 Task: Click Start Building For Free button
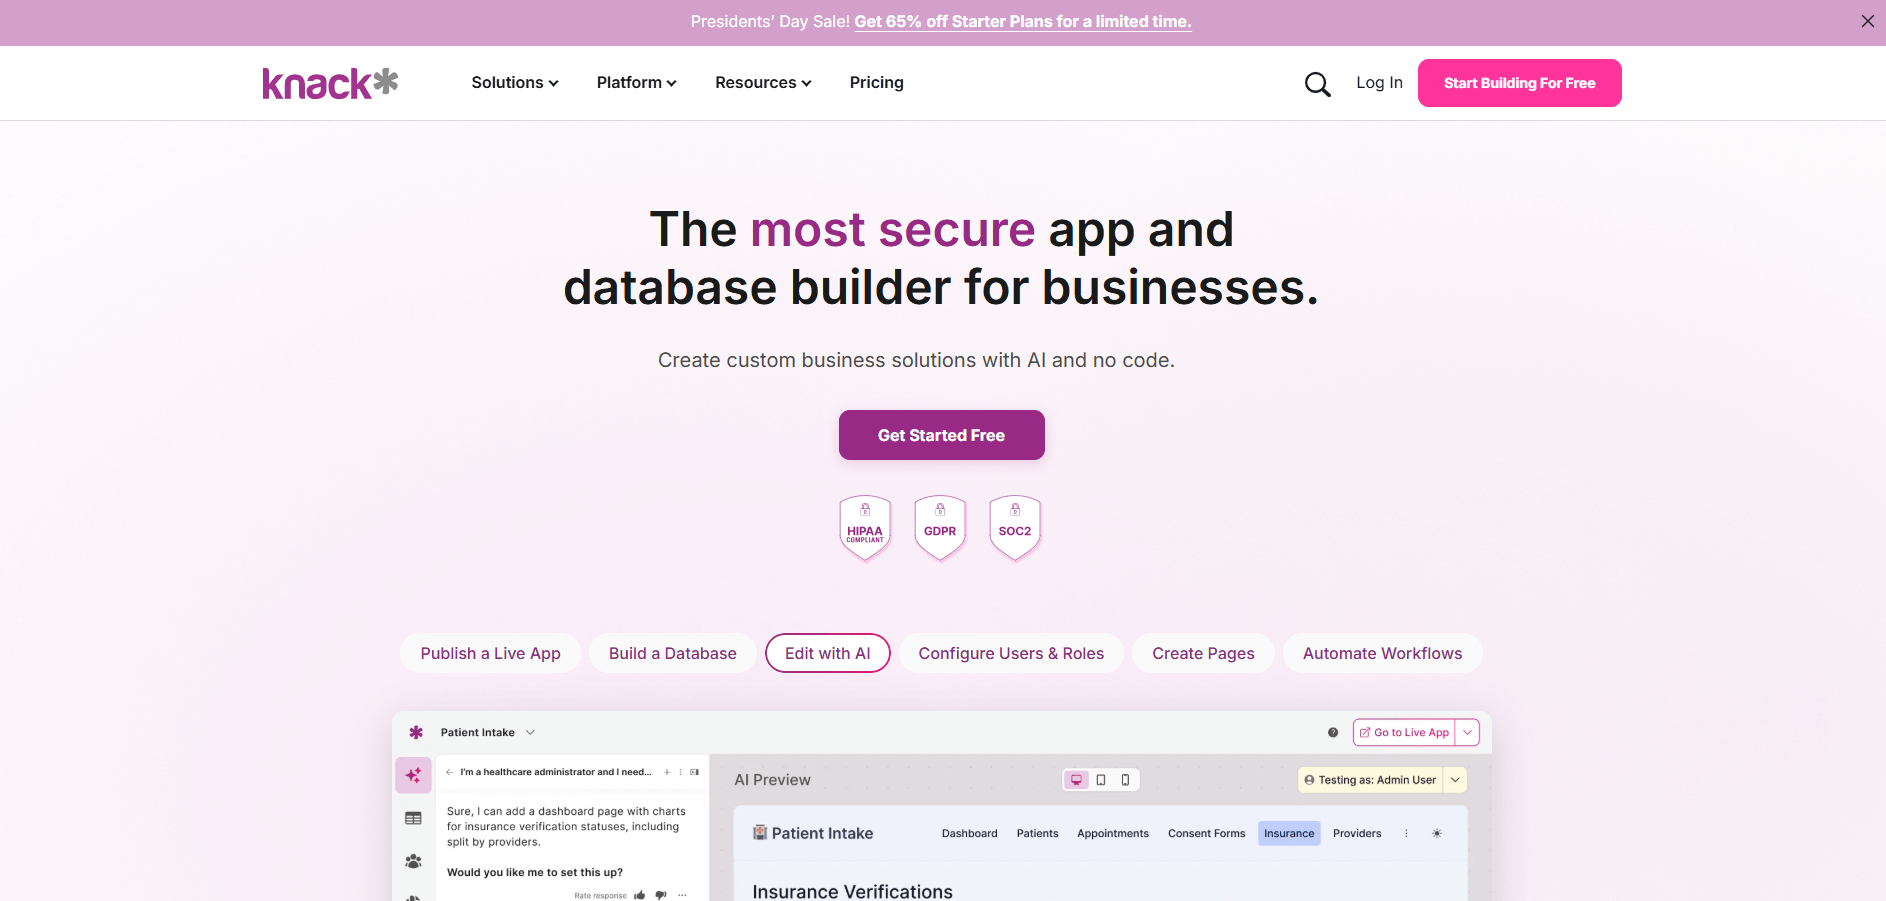coord(1520,83)
